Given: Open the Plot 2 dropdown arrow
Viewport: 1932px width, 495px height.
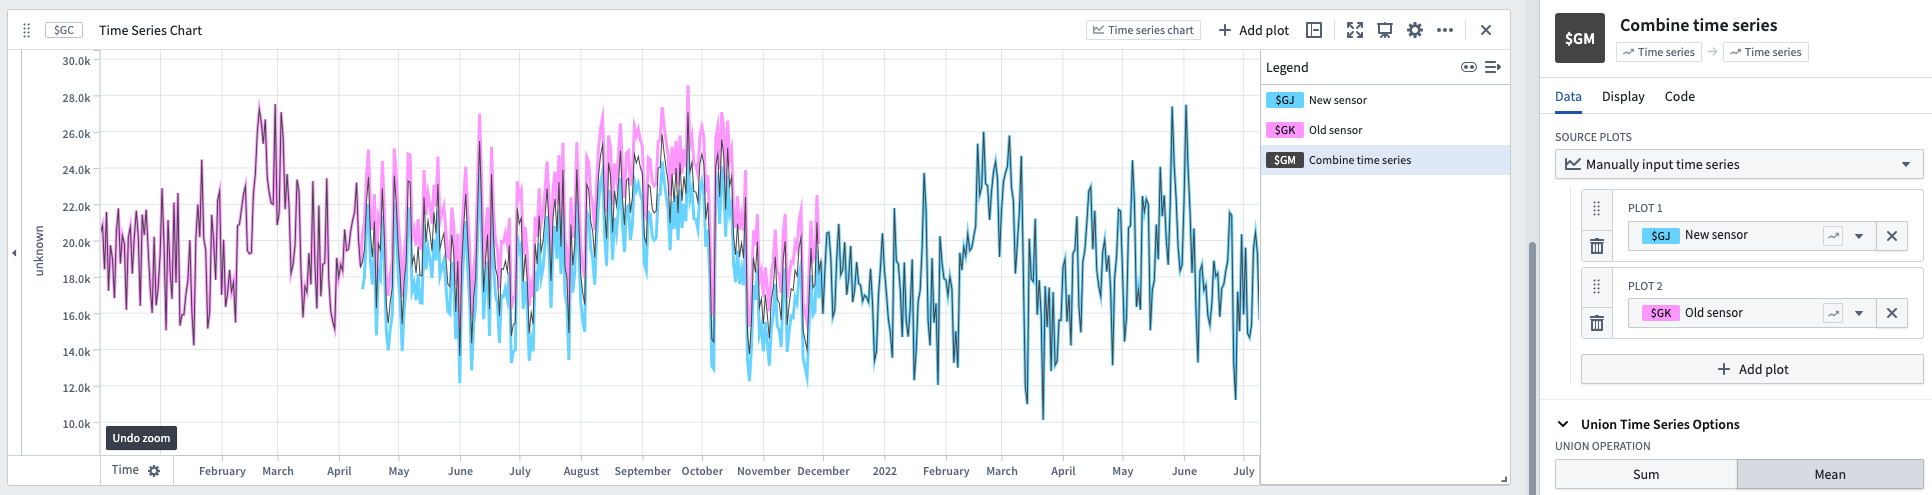Looking at the screenshot, I should (x=1859, y=313).
